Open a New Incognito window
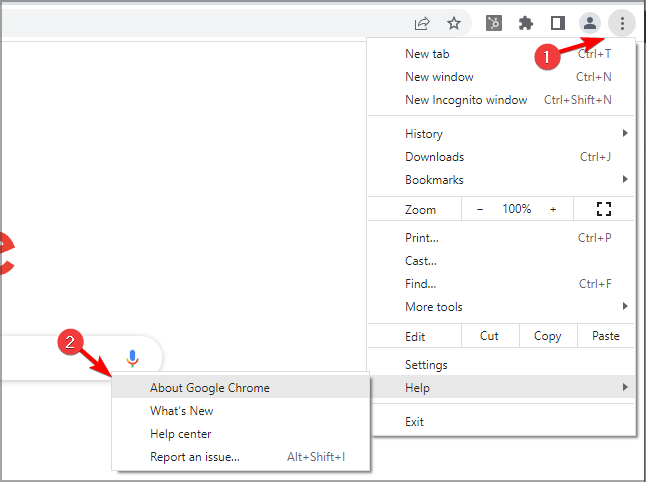Screen dimensions: 646x482 point(501,100)
